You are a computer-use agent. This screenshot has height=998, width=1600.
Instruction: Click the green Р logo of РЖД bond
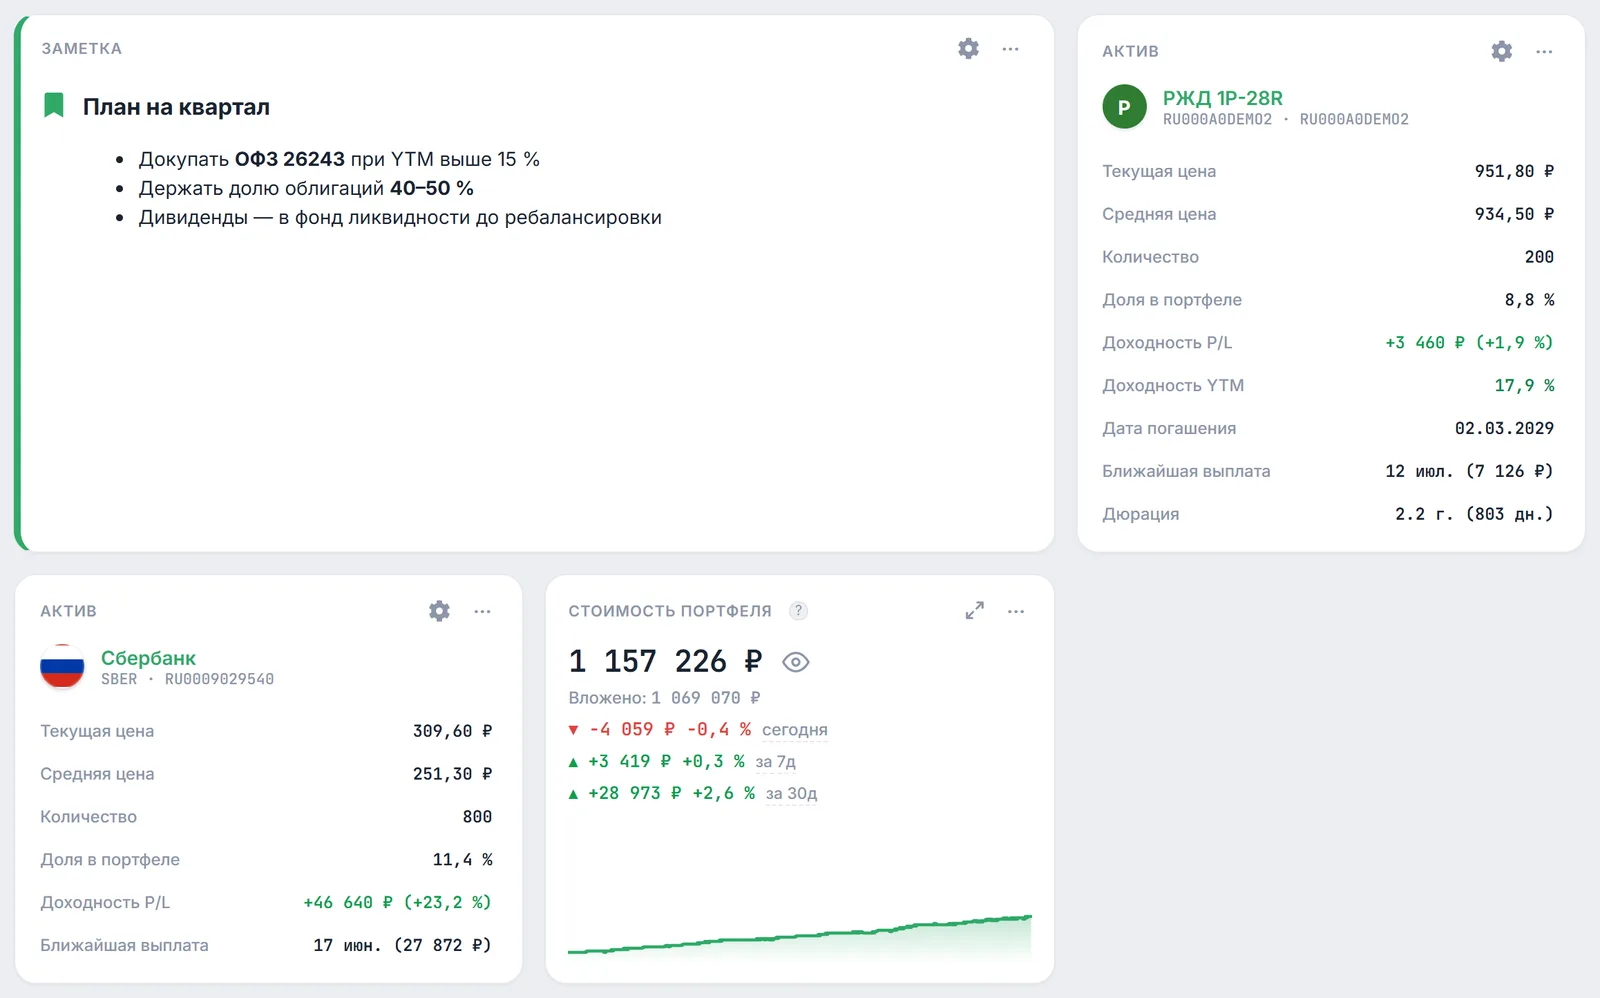tap(1124, 107)
